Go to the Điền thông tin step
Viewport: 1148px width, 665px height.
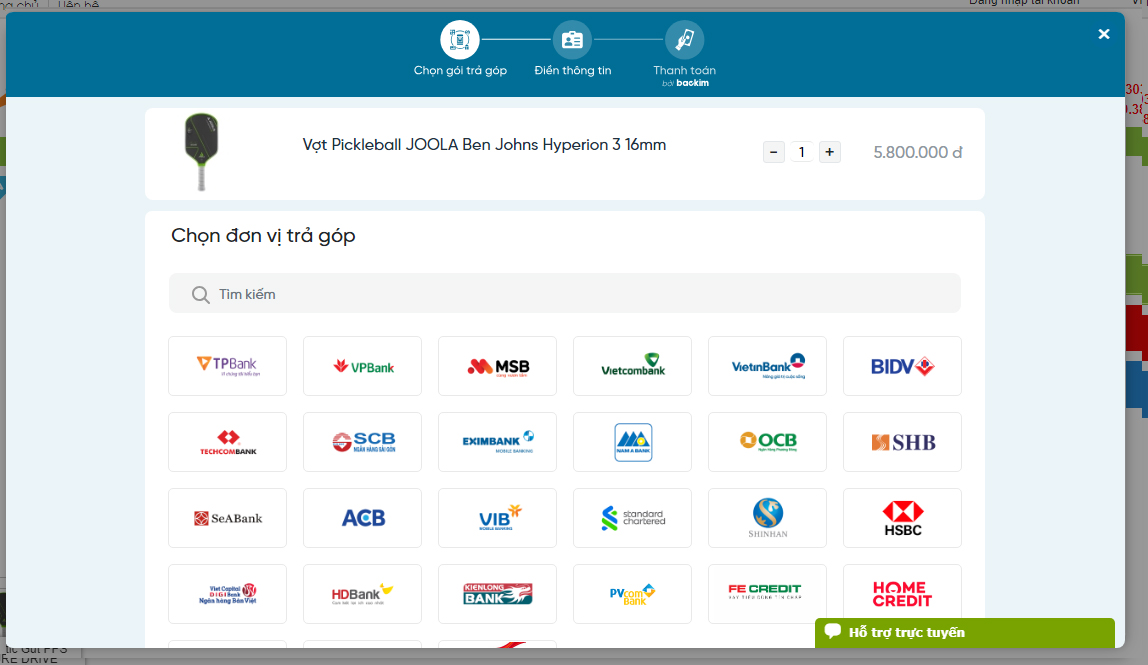573,48
